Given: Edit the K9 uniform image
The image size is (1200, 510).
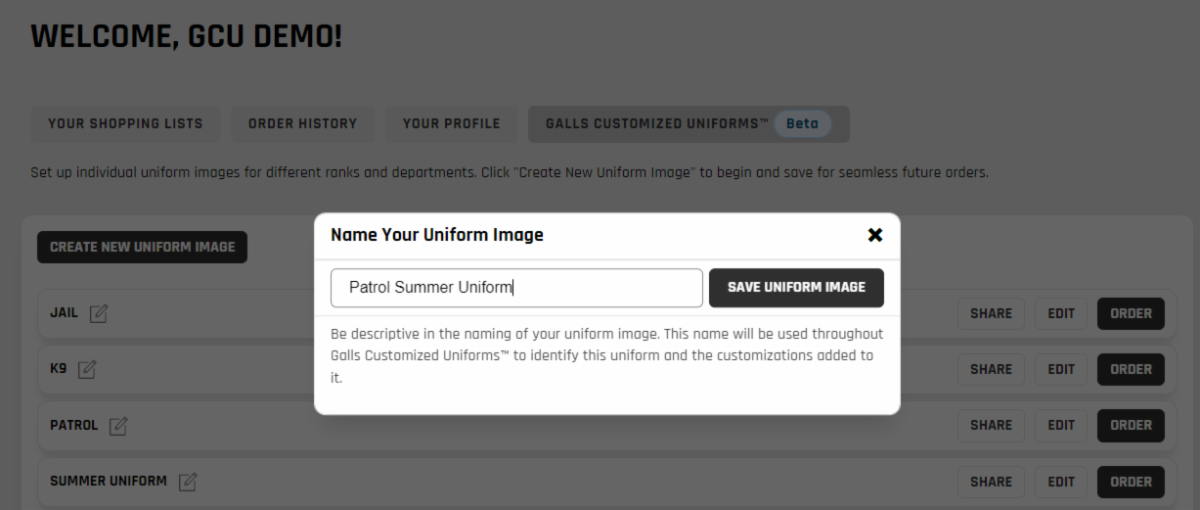Looking at the screenshot, I should pos(1061,370).
